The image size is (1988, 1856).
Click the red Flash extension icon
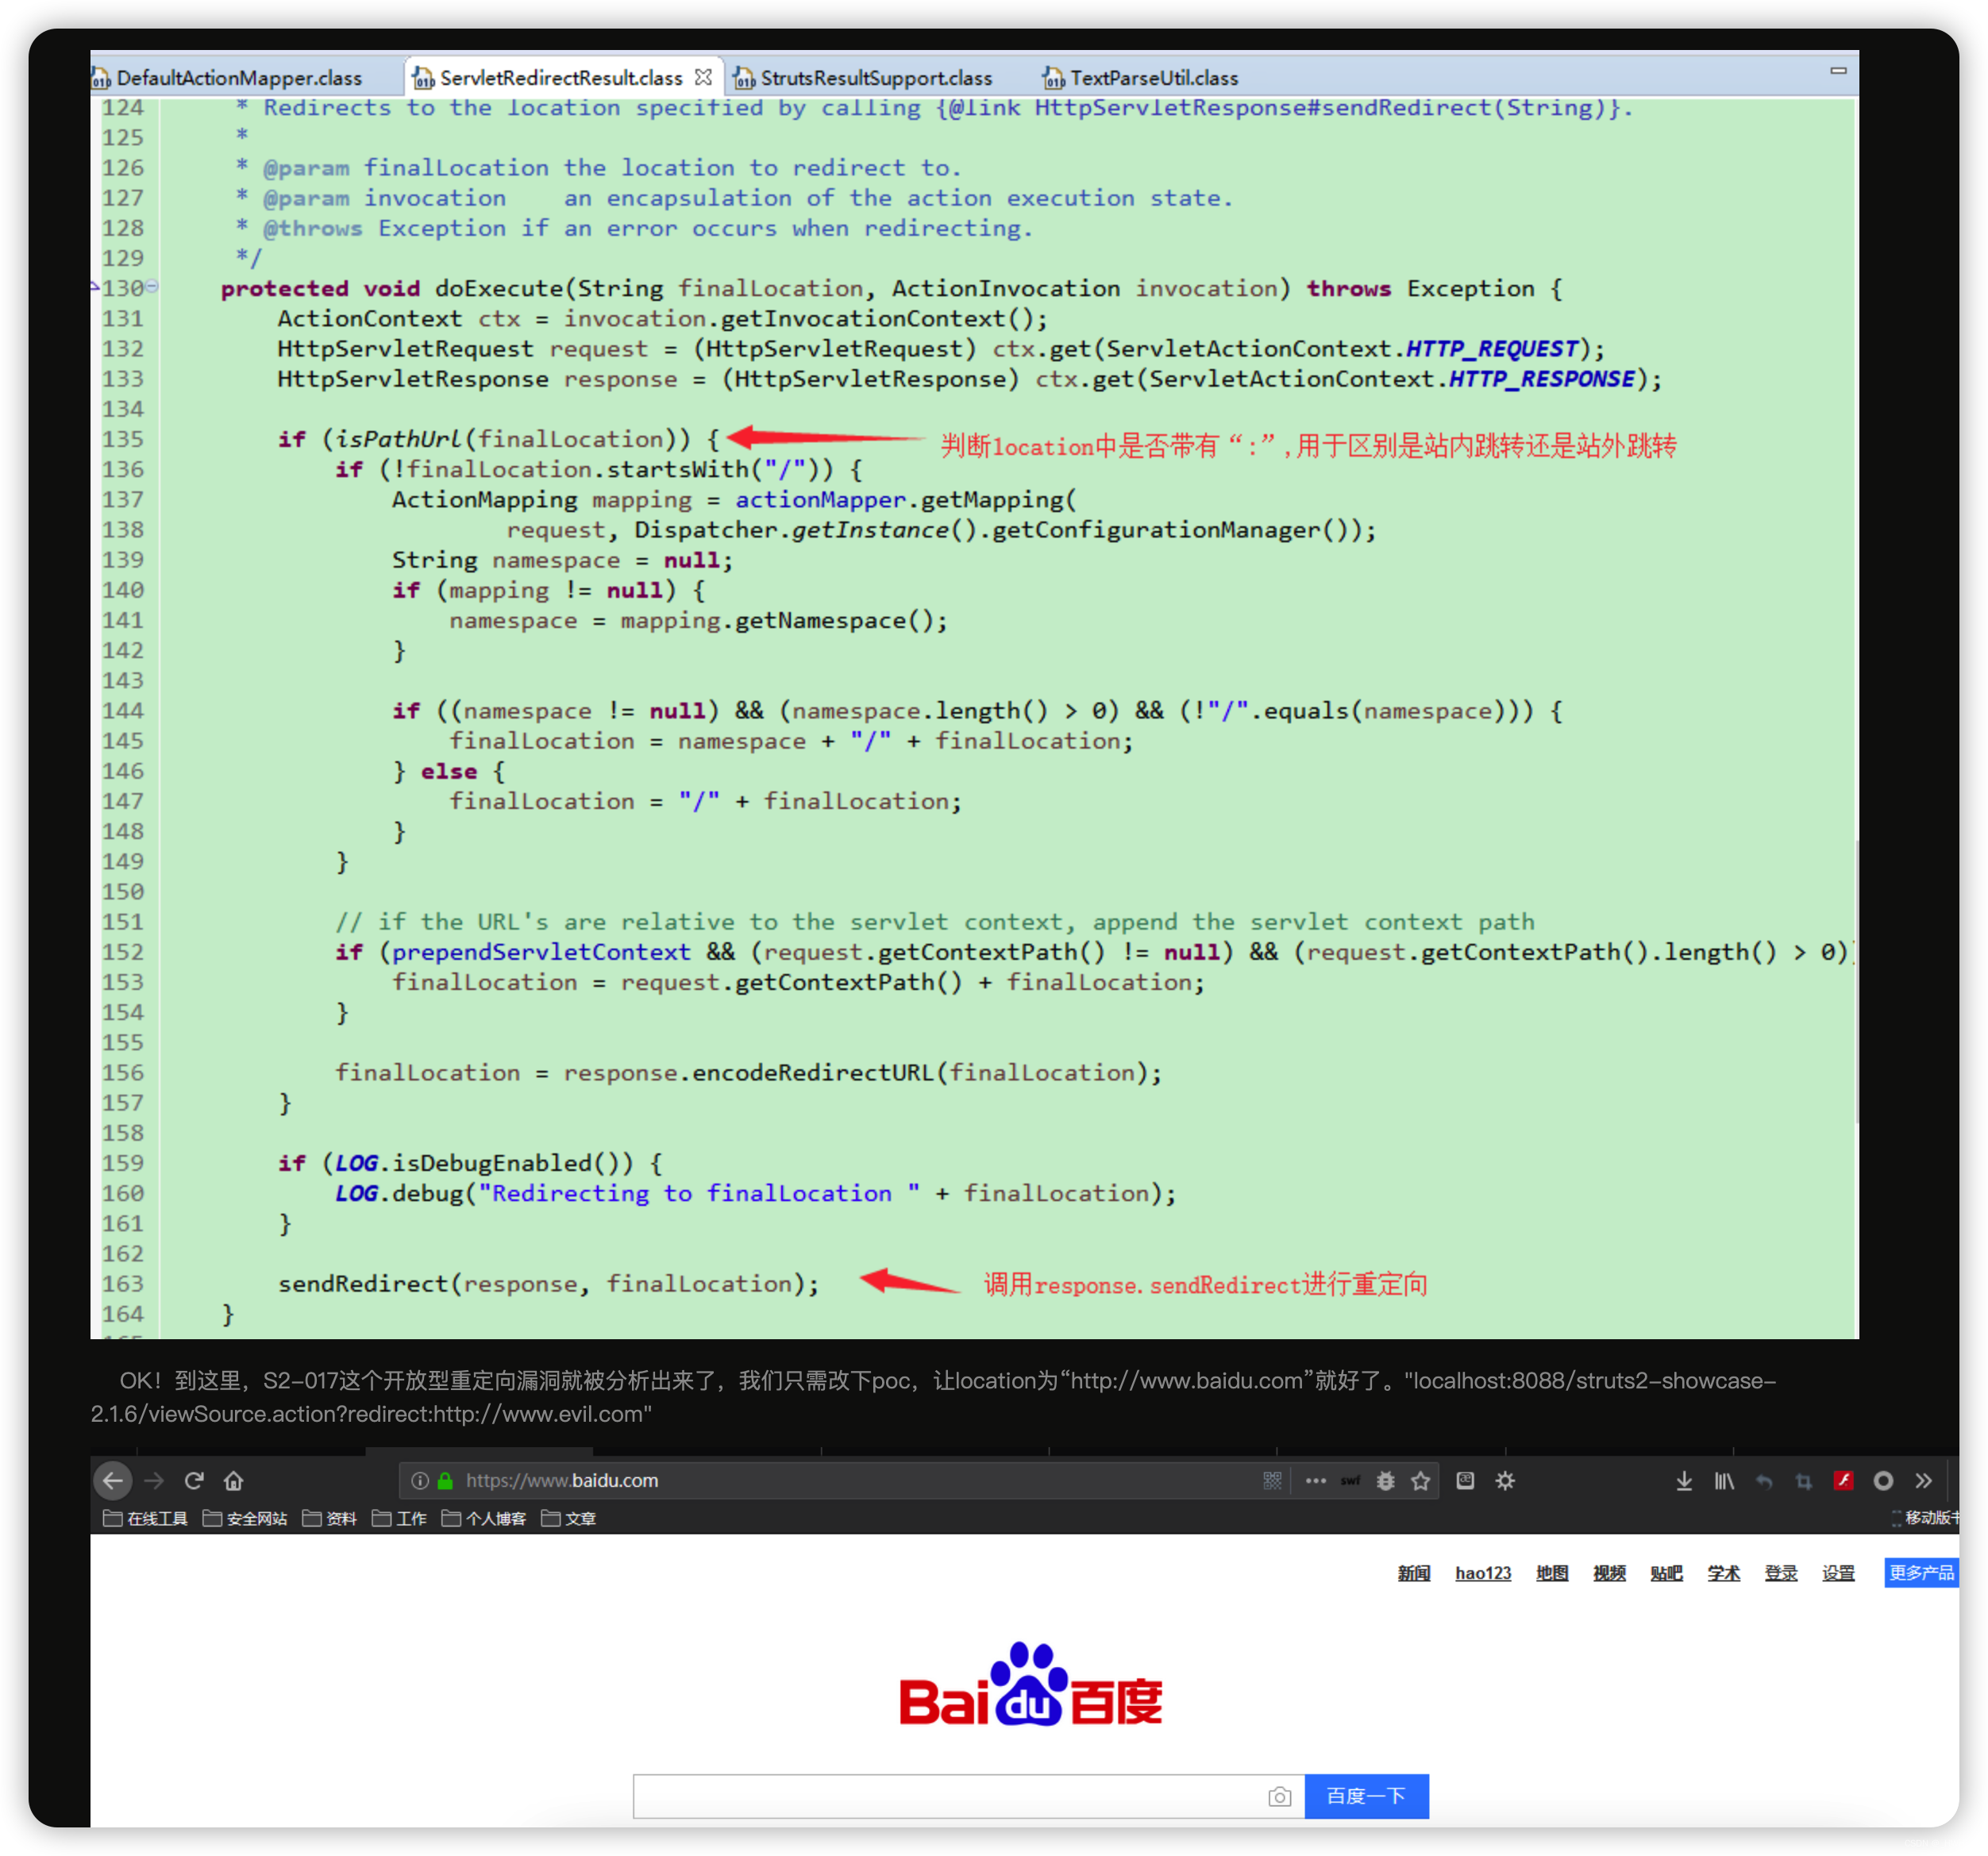click(1843, 1480)
